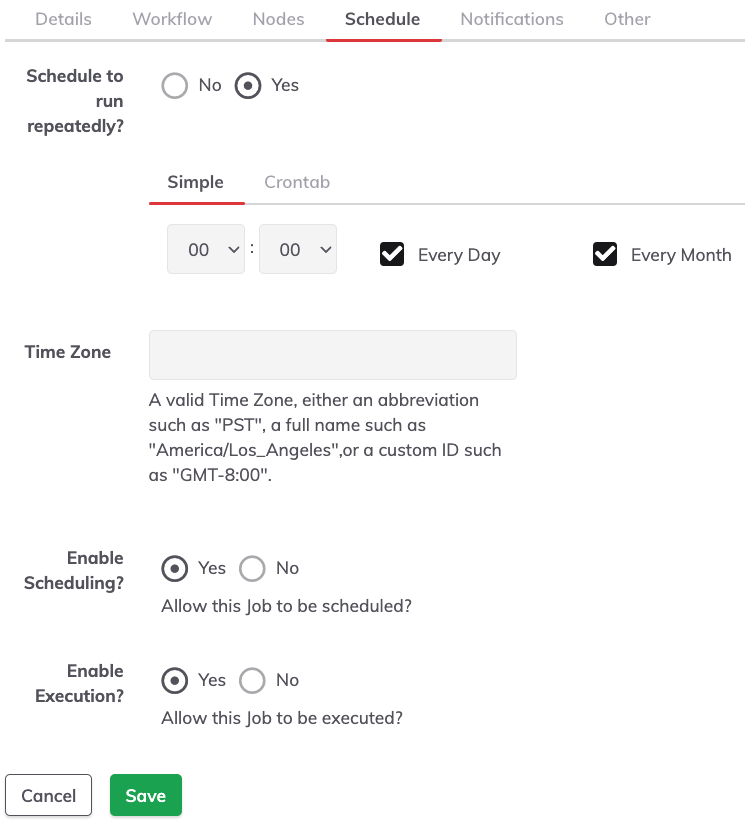Open the Other tab

(x=627, y=20)
